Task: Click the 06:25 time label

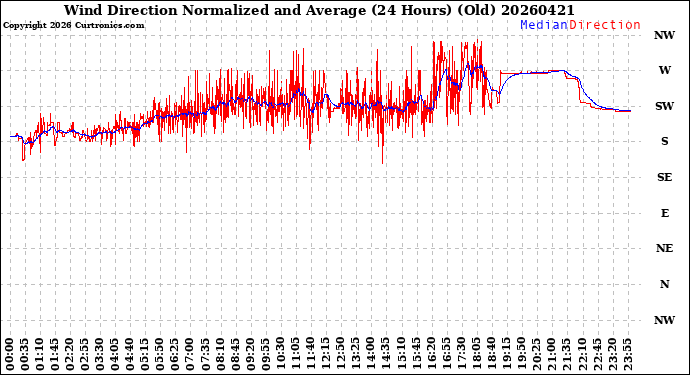Action: click(176, 354)
